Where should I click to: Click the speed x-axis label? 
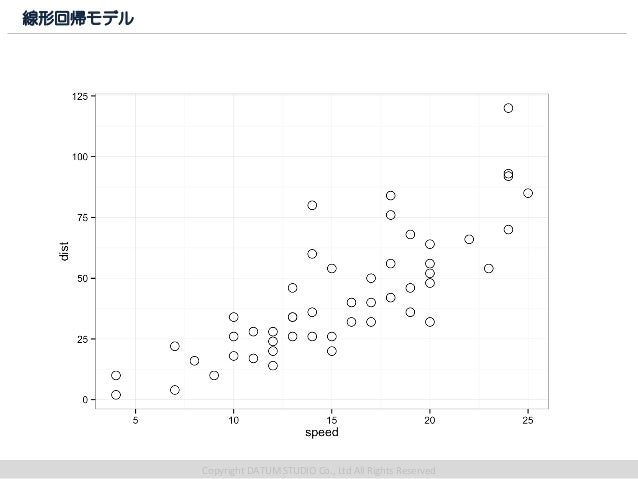click(322, 432)
